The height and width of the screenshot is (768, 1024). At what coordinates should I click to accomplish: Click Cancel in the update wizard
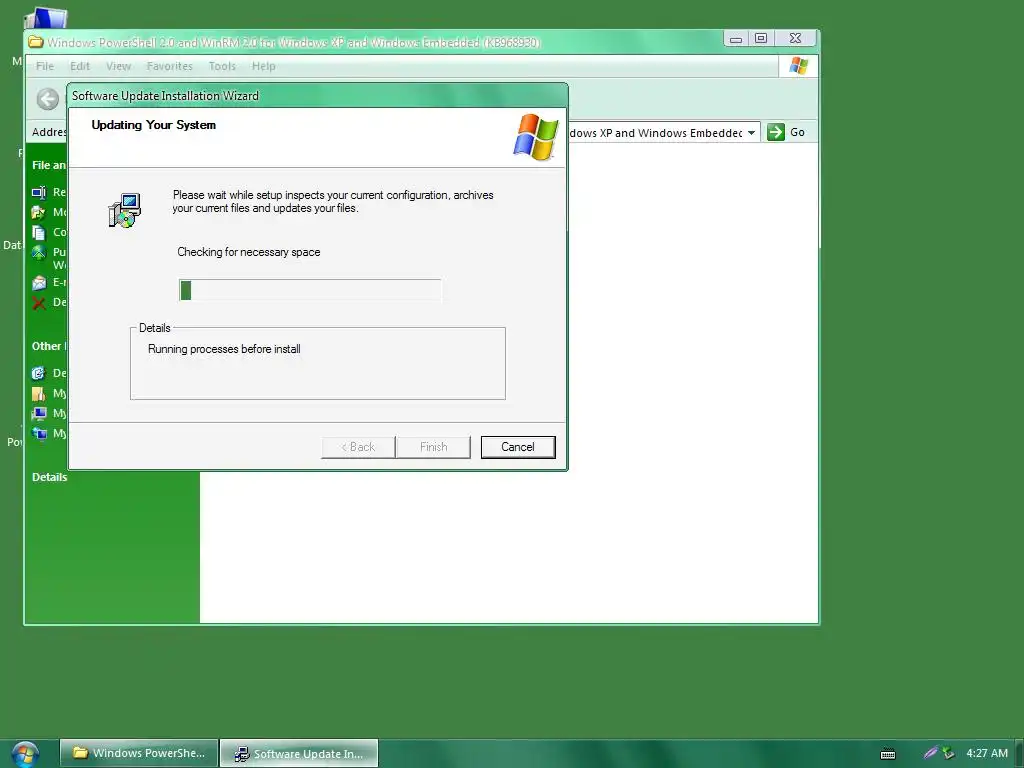518,447
